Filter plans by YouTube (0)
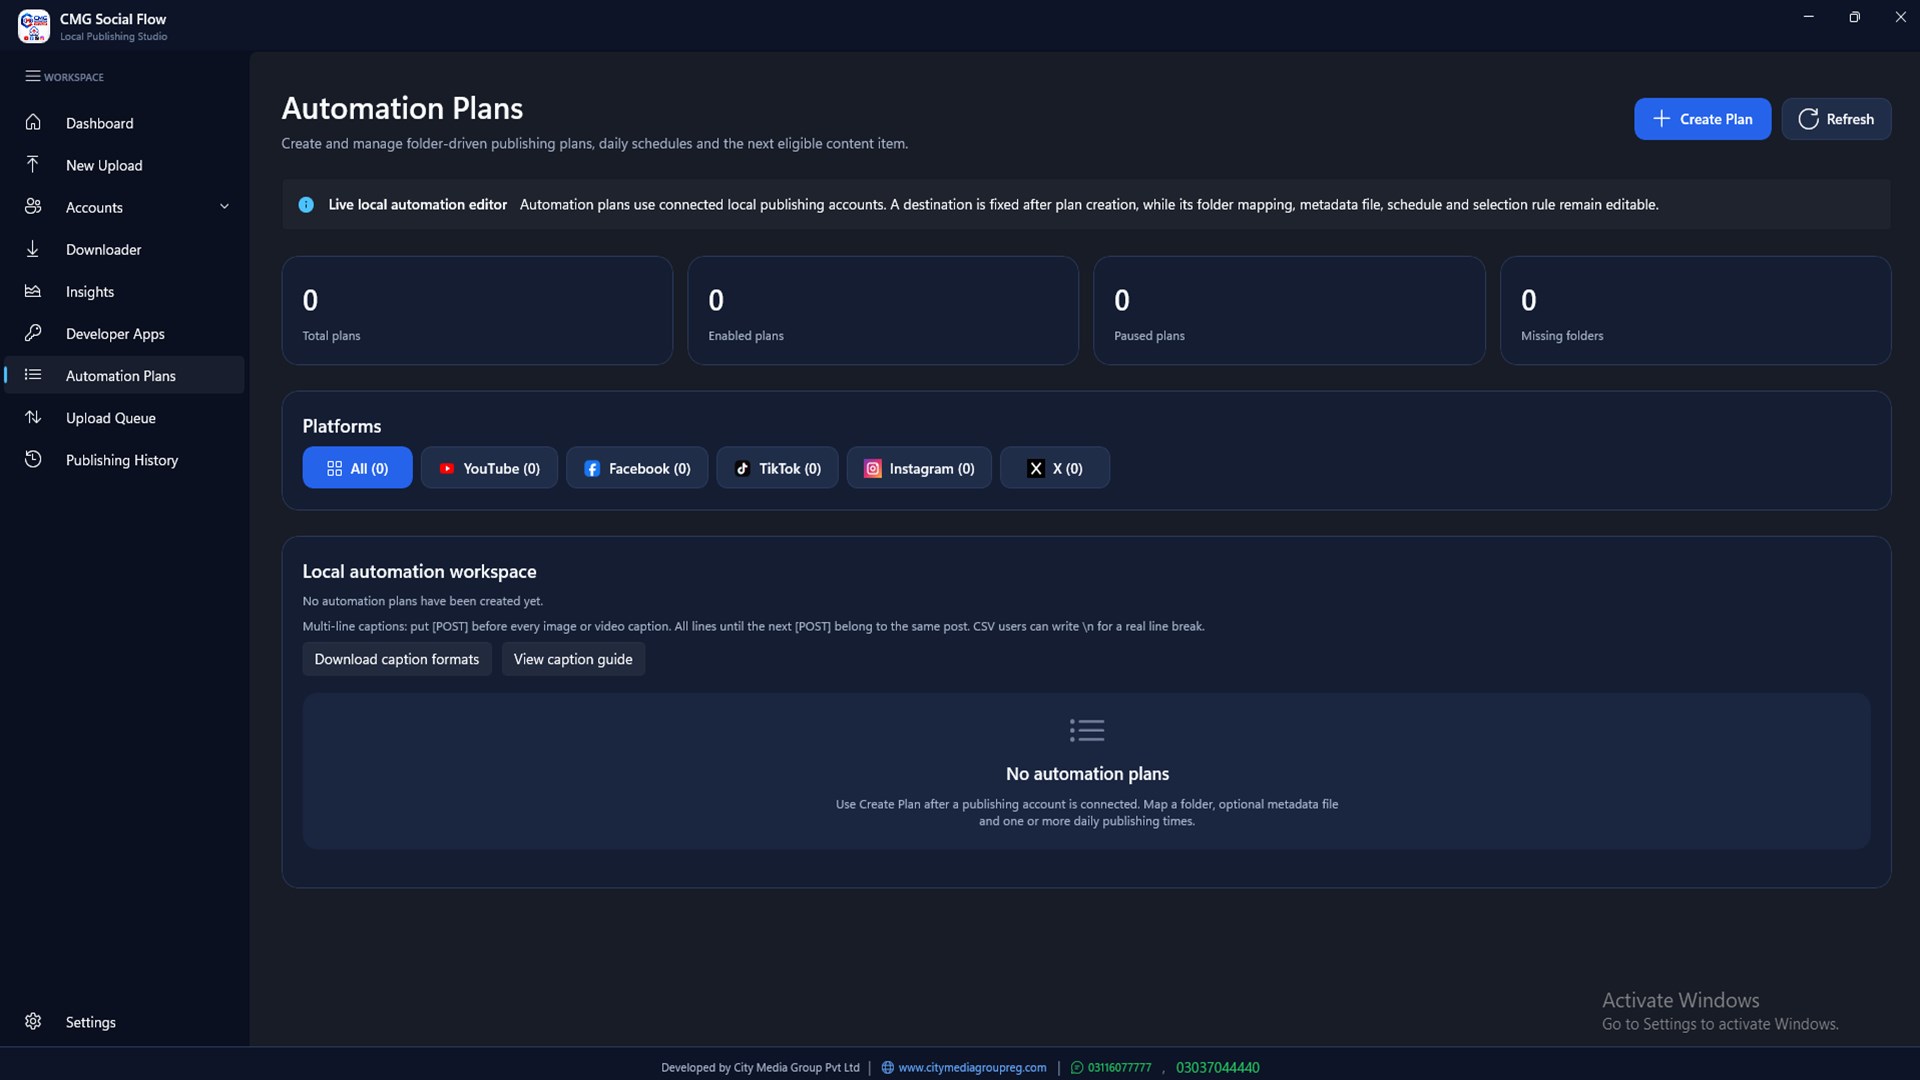 [x=489, y=468]
